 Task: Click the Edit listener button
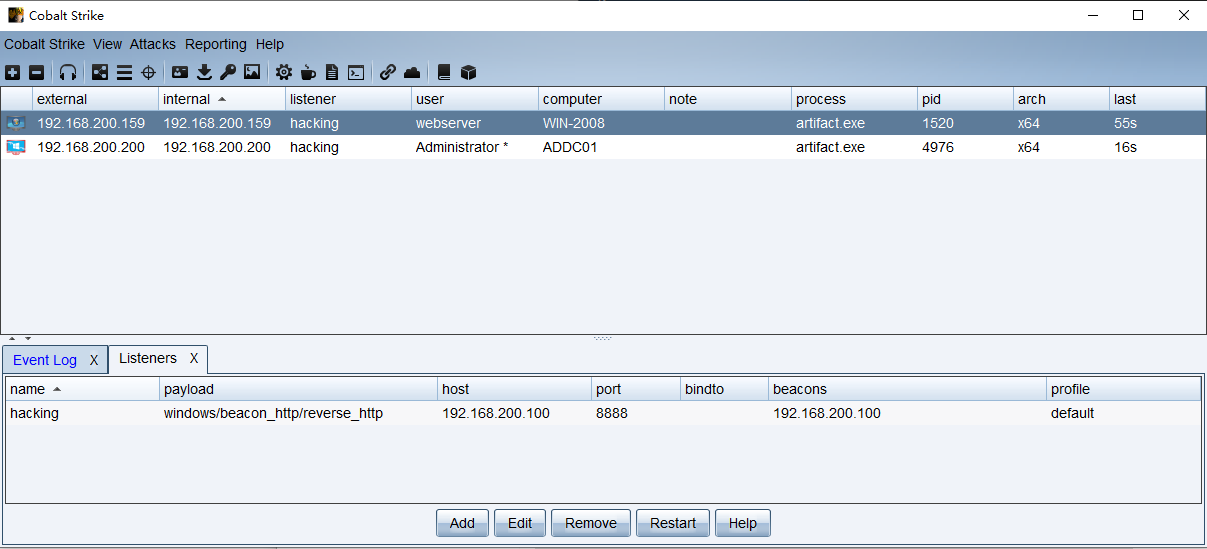520,523
